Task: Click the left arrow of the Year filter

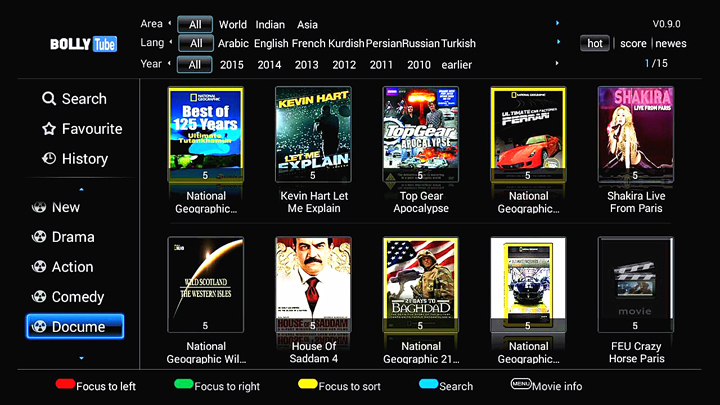Action: [x=169, y=63]
